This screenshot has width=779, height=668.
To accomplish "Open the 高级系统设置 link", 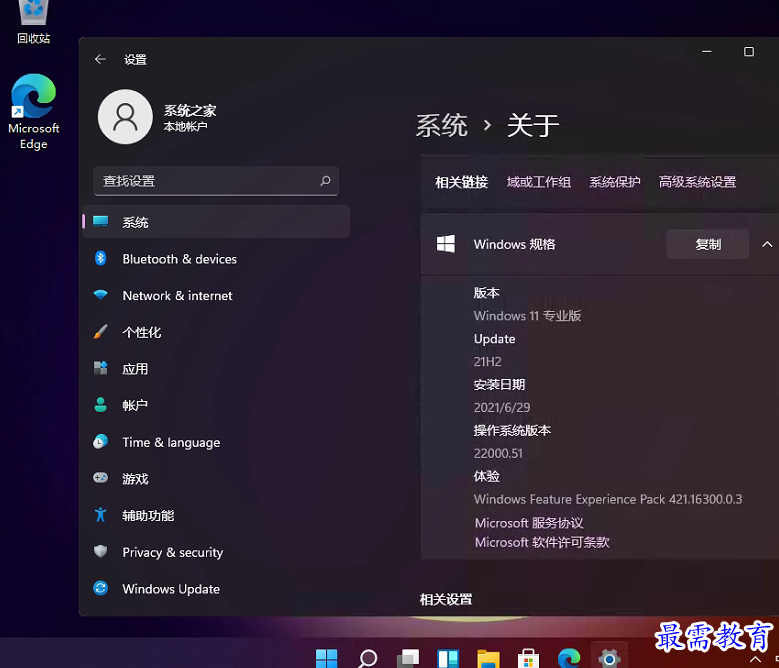I will point(697,182).
